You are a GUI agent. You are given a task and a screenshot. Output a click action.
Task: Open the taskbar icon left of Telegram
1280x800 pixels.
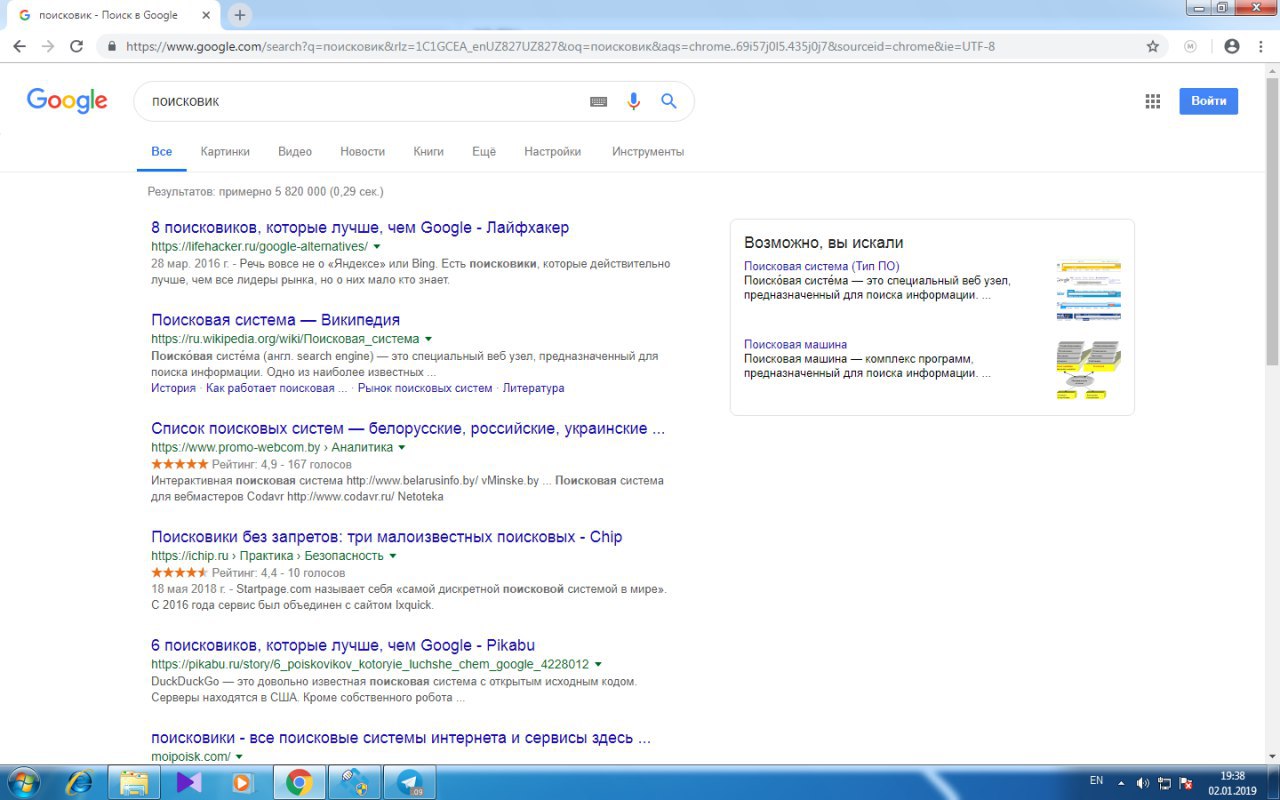[353, 782]
